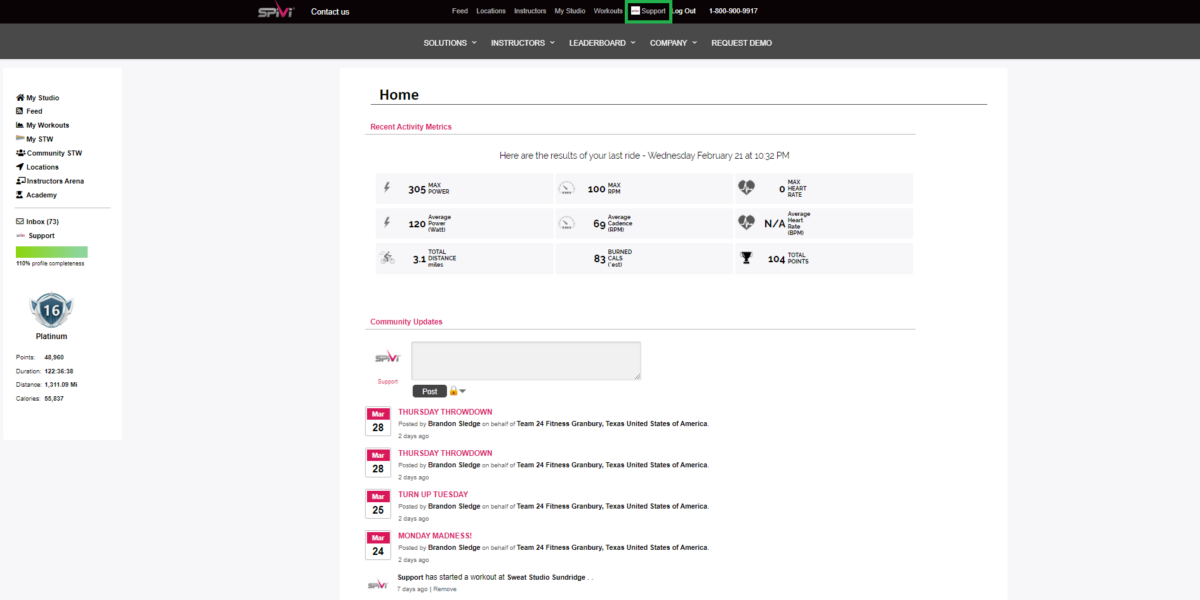This screenshot has width=1200, height=600.
Task: Open Instructors Arena sidebar icon
Action: [x=20, y=181]
